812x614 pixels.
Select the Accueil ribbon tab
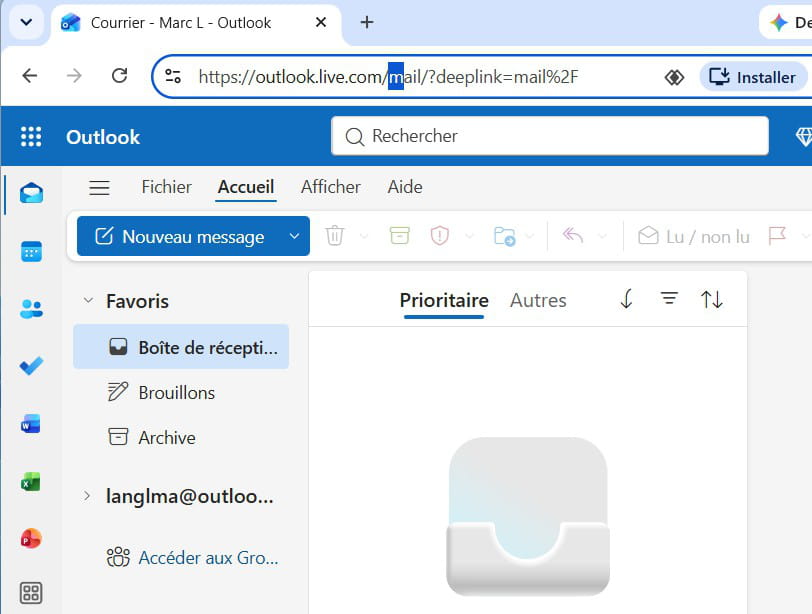pyautogui.click(x=245, y=187)
